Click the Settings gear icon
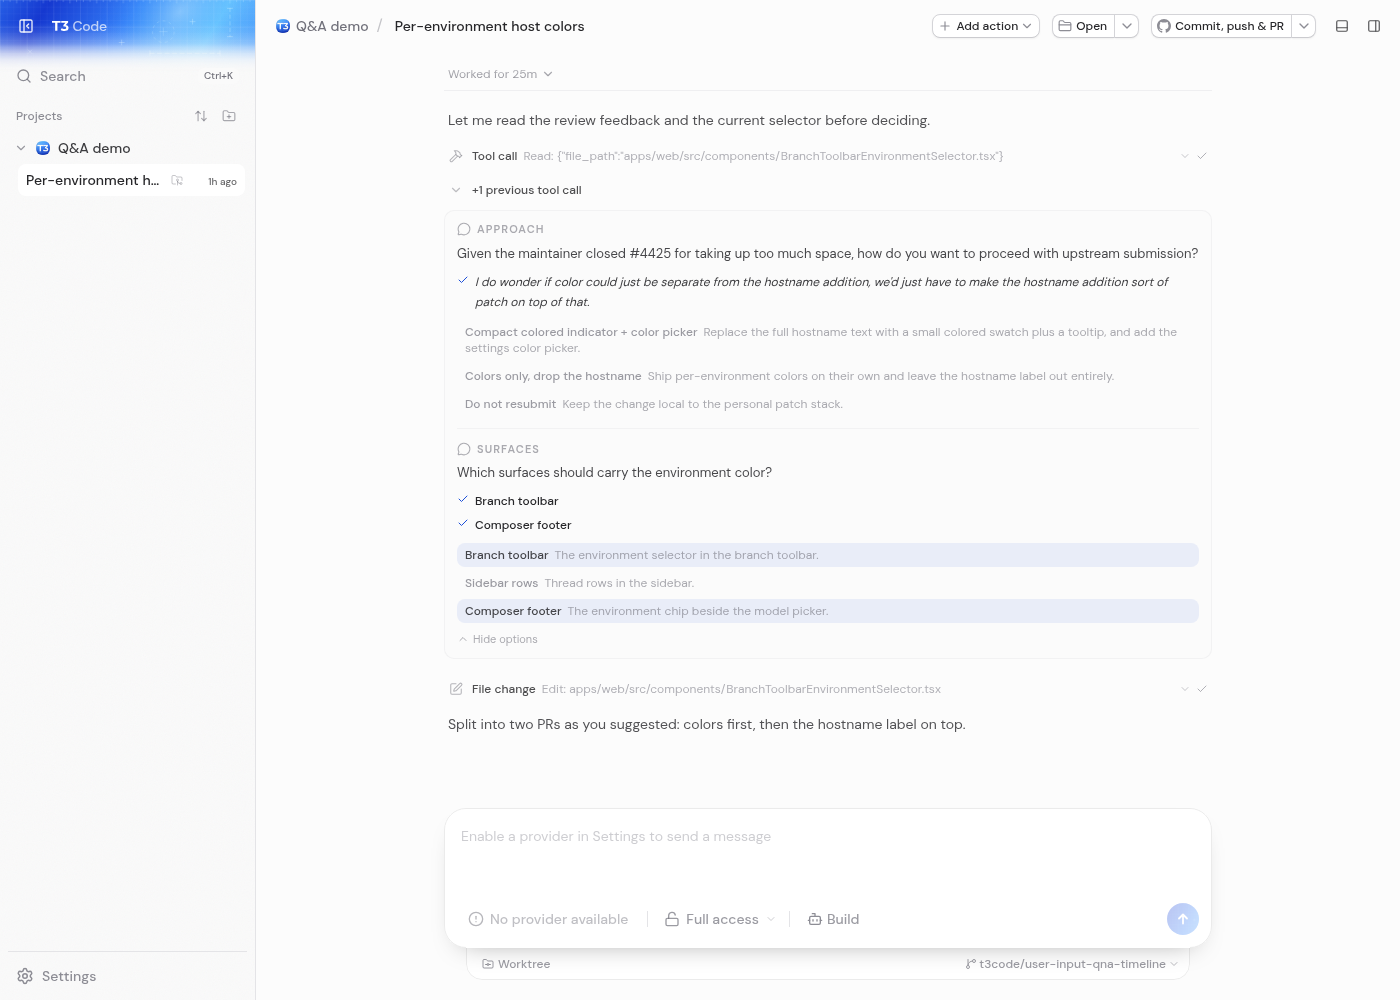Image resolution: width=1400 pixels, height=1000 pixels. [25, 976]
